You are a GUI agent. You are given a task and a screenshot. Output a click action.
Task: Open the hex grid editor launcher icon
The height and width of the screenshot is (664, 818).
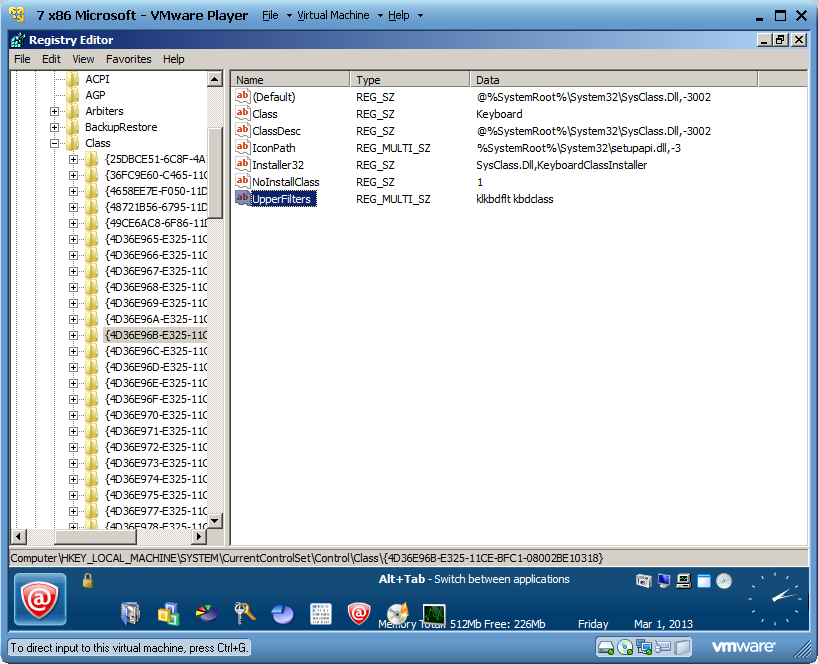(x=320, y=614)
